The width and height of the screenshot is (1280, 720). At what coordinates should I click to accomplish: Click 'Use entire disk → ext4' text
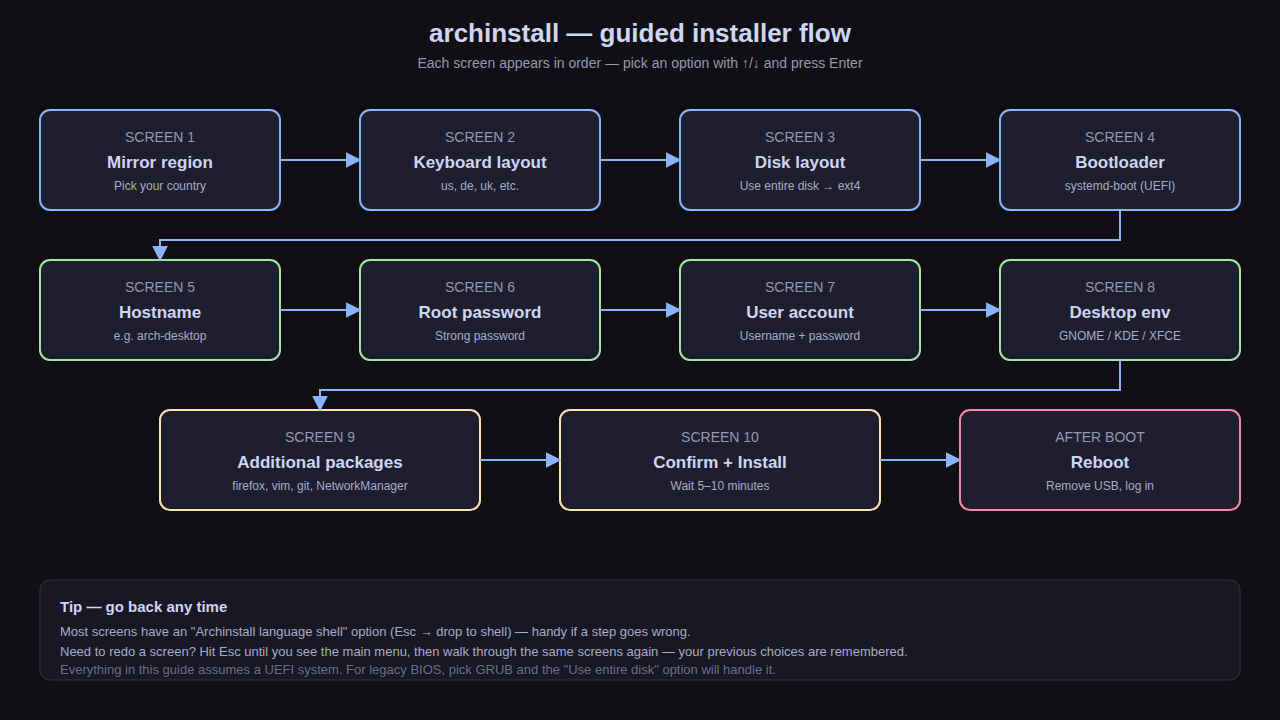point(800,186)
